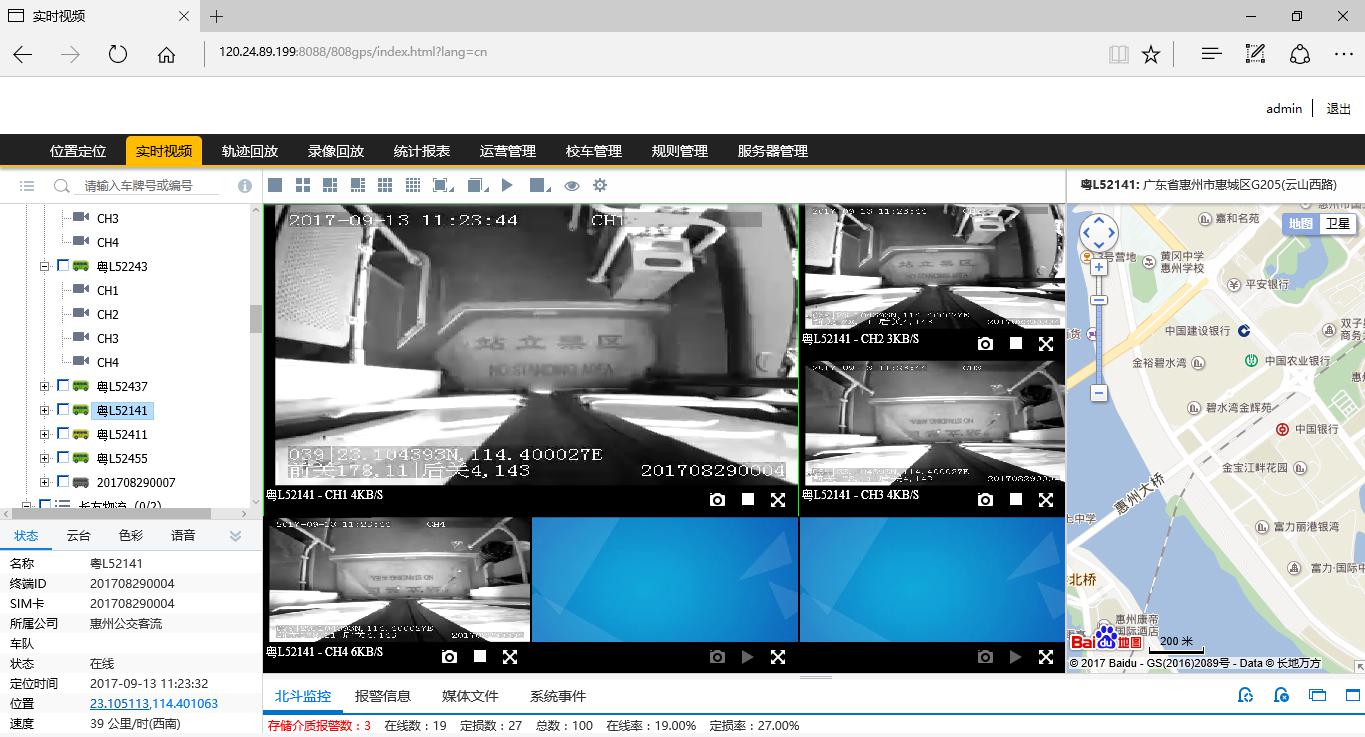Toggle the vehicle list view icon
Image resolution: width=1365 pixels, height=737 pixels.
(27, 186)
